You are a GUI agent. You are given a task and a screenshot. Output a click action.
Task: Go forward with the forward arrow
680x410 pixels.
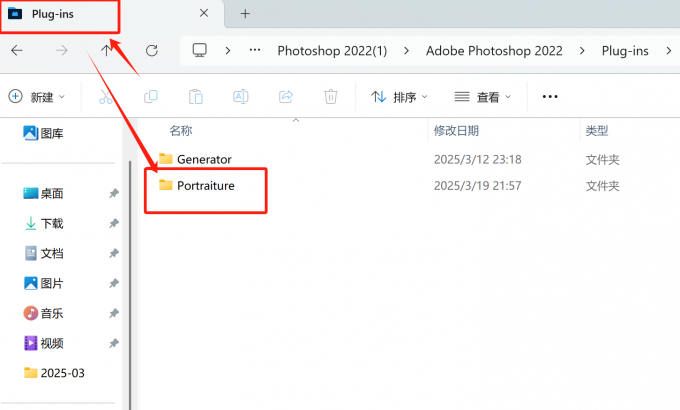[62, 51]
